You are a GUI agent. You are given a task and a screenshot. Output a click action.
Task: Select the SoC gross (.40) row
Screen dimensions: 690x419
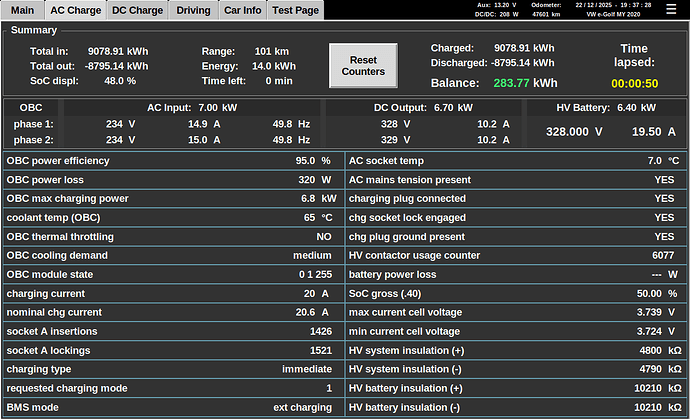click(515, 294)
